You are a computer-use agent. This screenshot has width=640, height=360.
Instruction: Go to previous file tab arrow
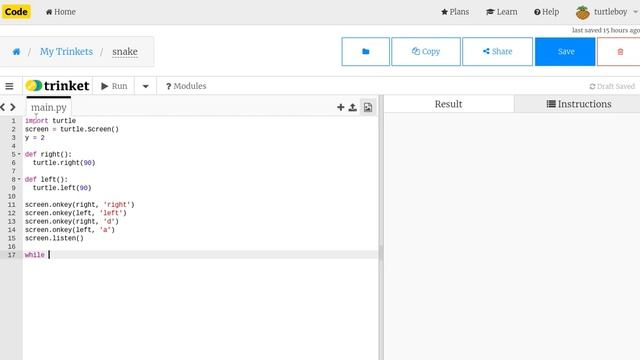pyautogui.click(x=3, y=107)
